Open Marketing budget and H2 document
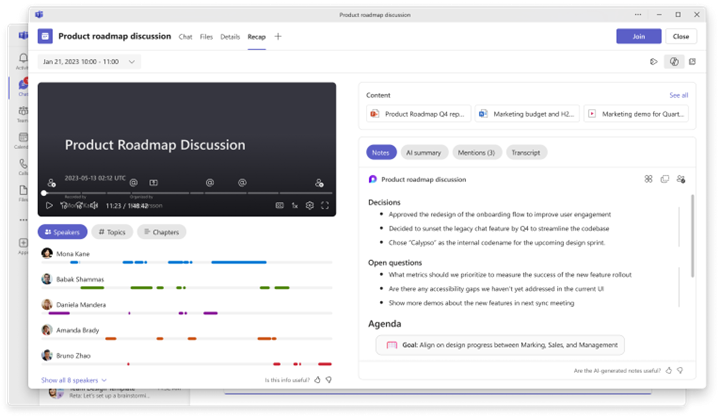Viewport: 720px width, 417px height. click(x=527, y=114)
